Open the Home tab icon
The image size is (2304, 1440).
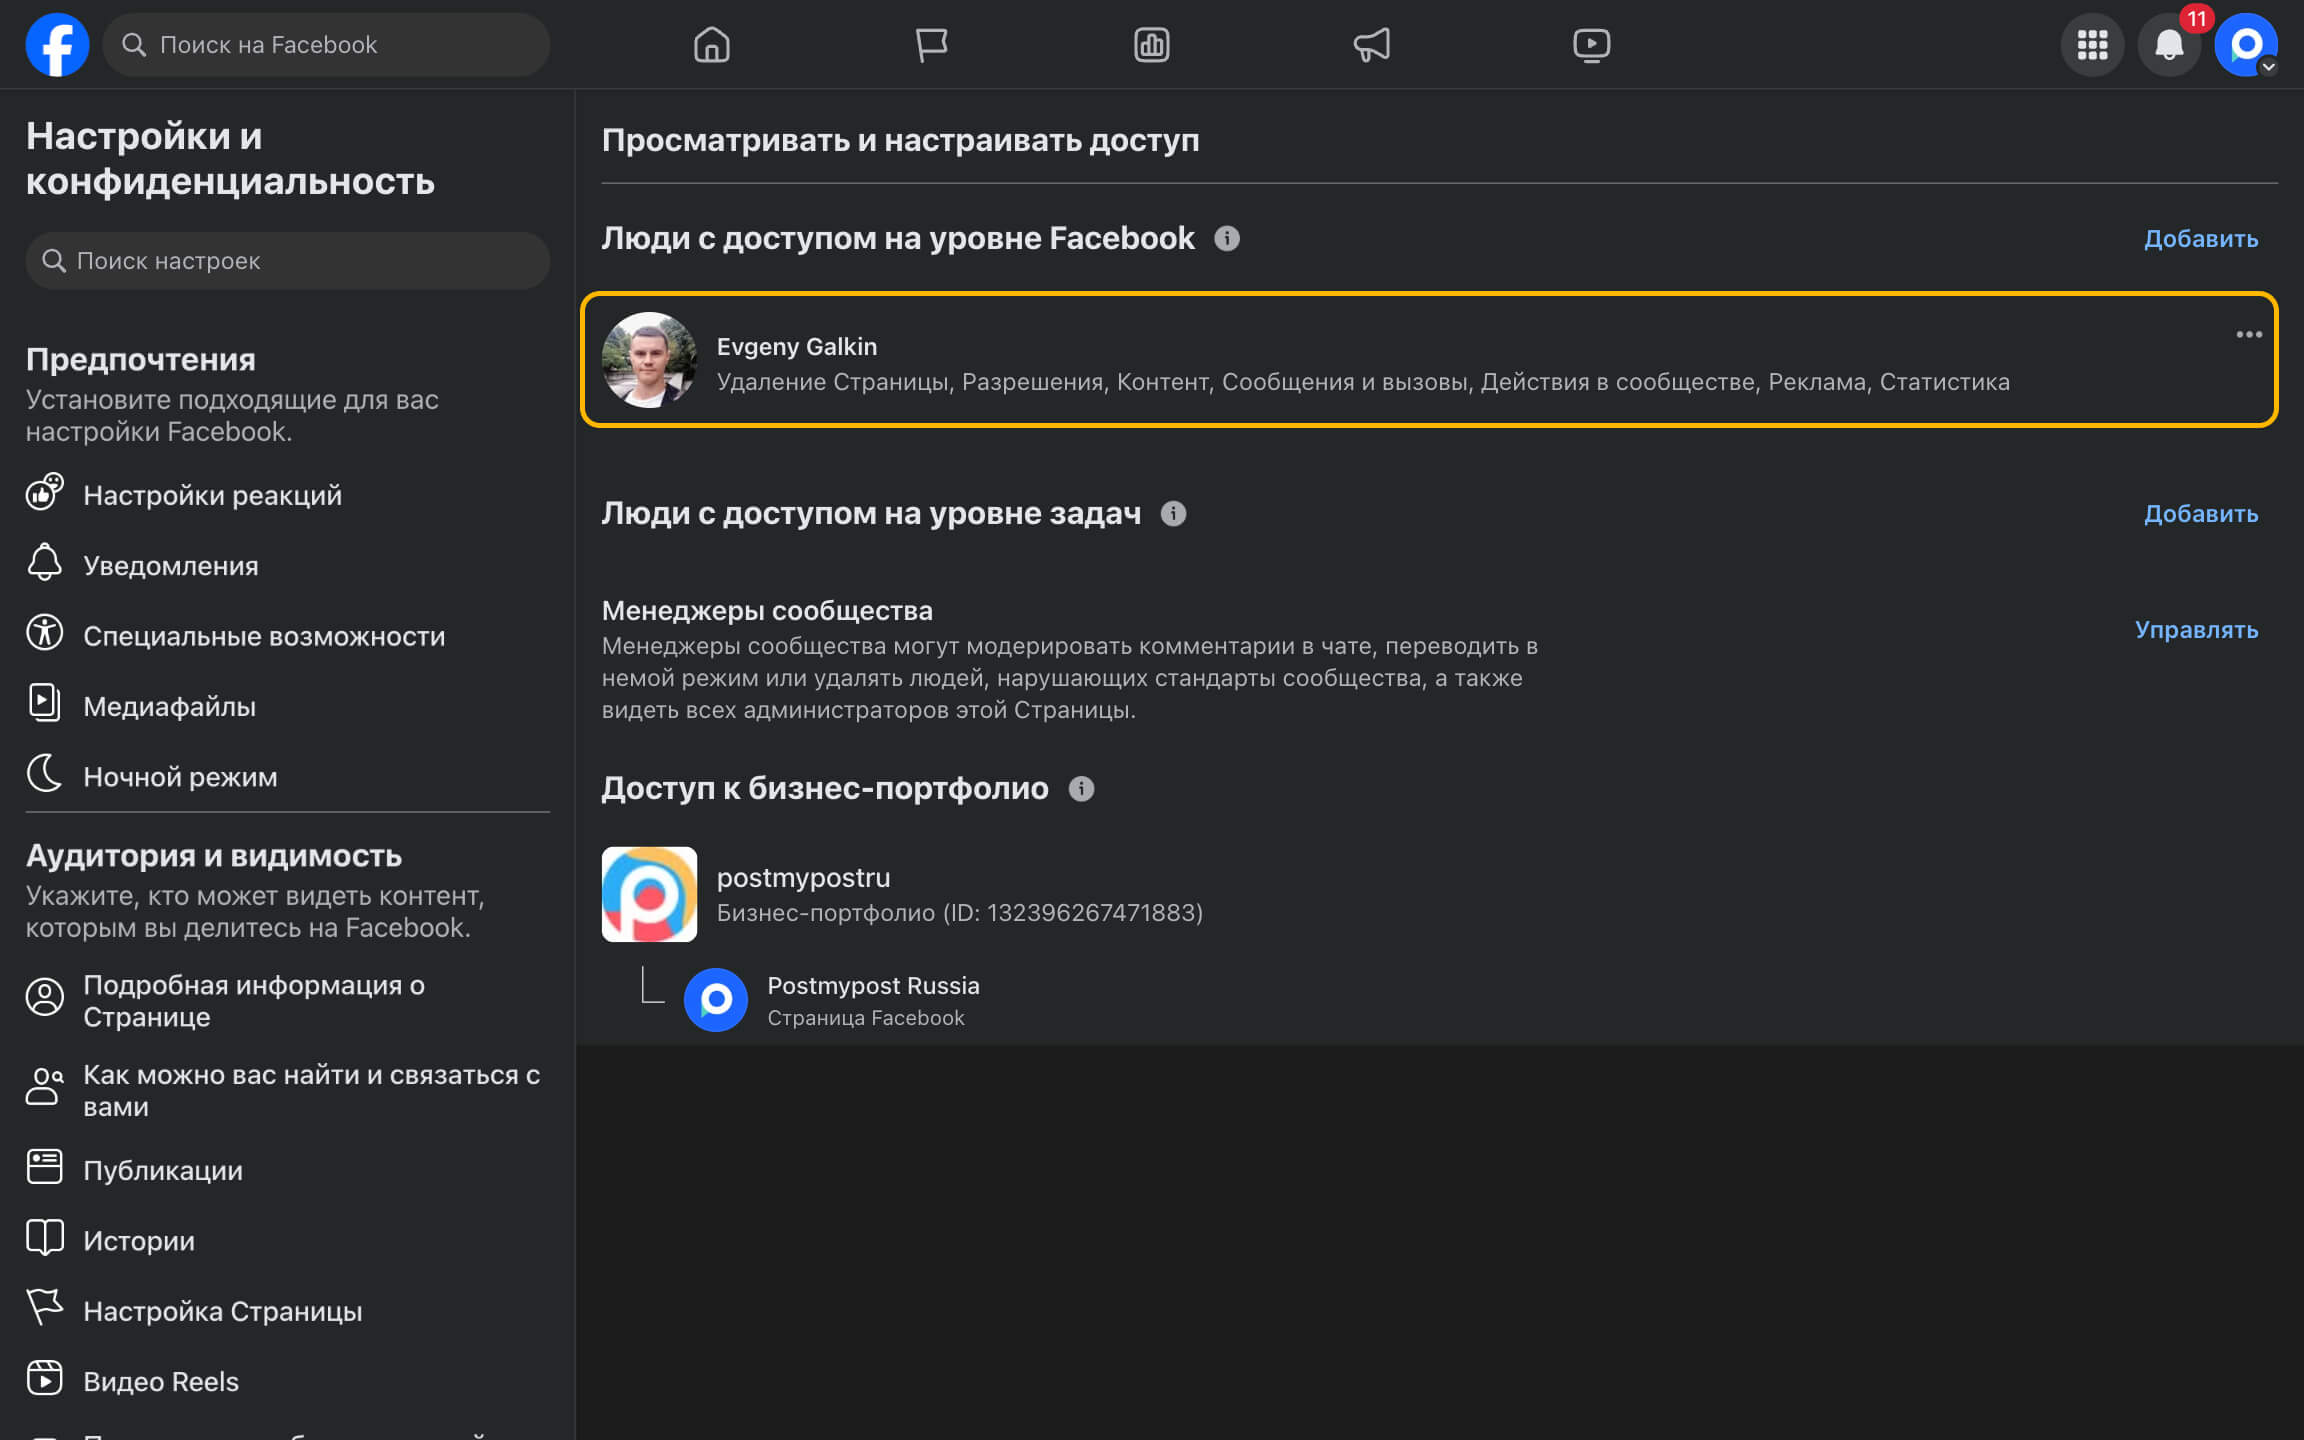pyautogui.click(x=711, y=45)
